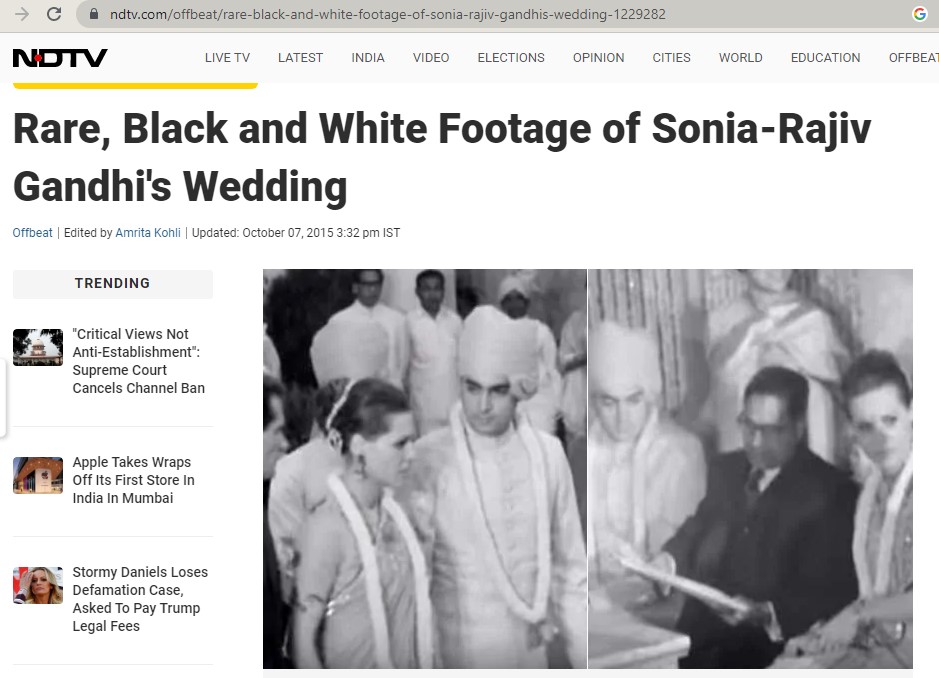Open the WORLD news section

point(740,57)
